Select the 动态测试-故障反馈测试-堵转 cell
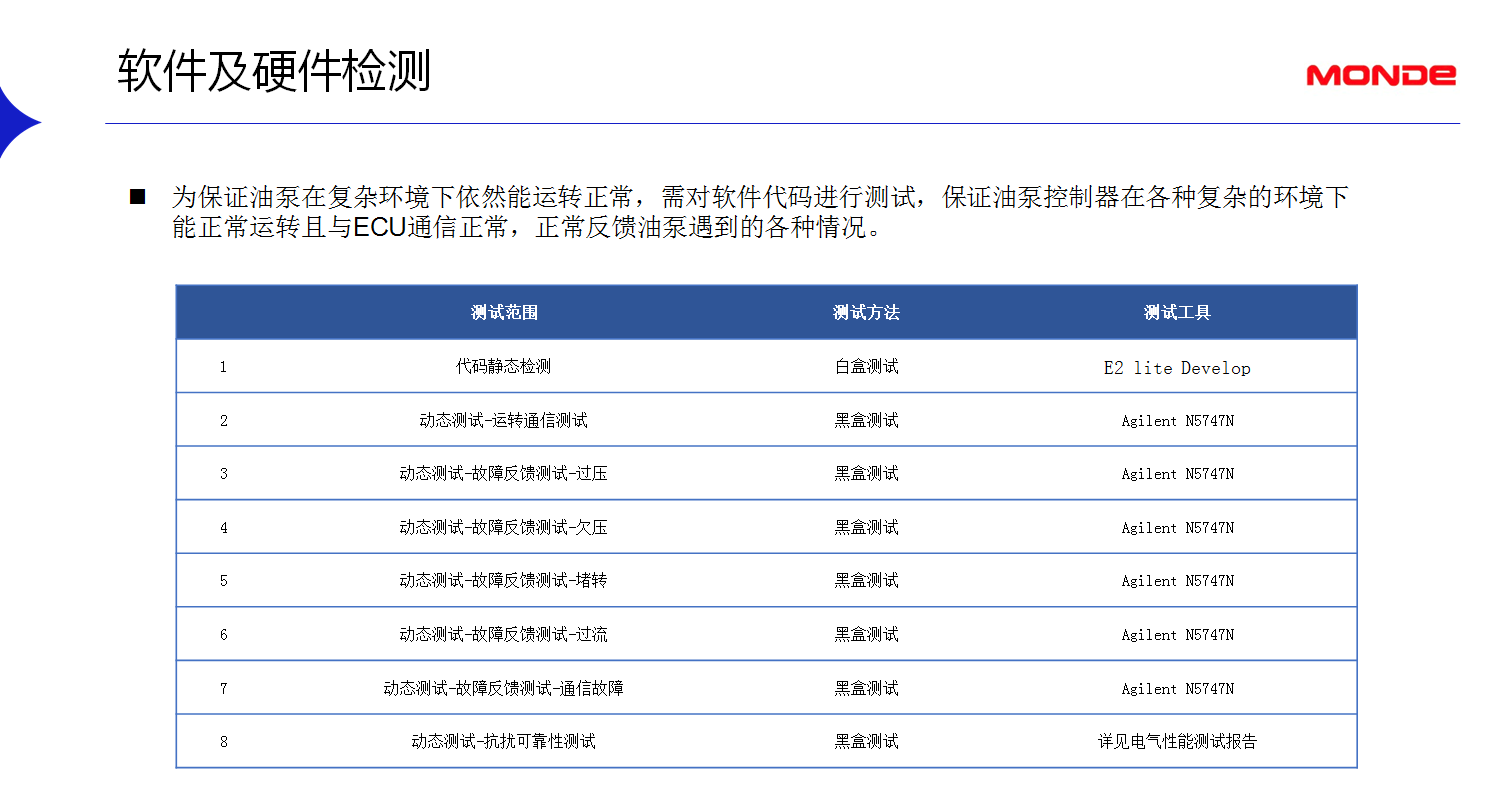The image size is (1506, 806). (x=504, y=581)
